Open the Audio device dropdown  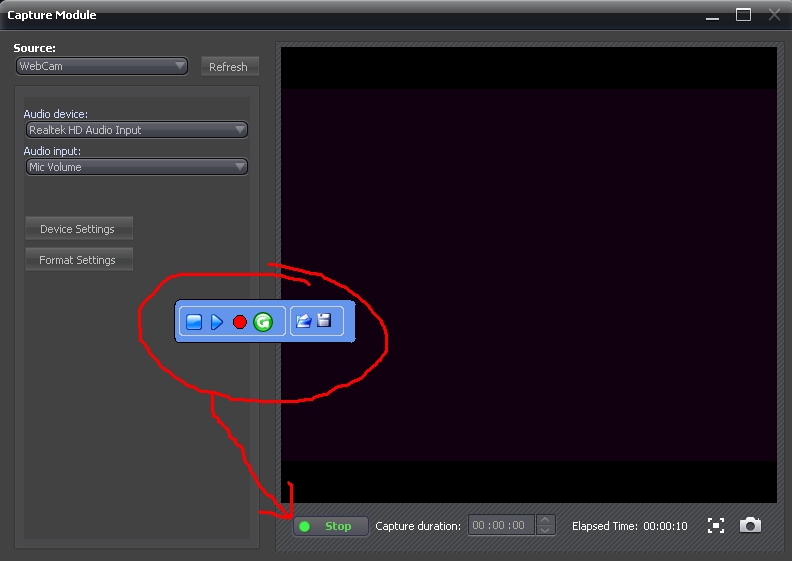coord(136,130)
